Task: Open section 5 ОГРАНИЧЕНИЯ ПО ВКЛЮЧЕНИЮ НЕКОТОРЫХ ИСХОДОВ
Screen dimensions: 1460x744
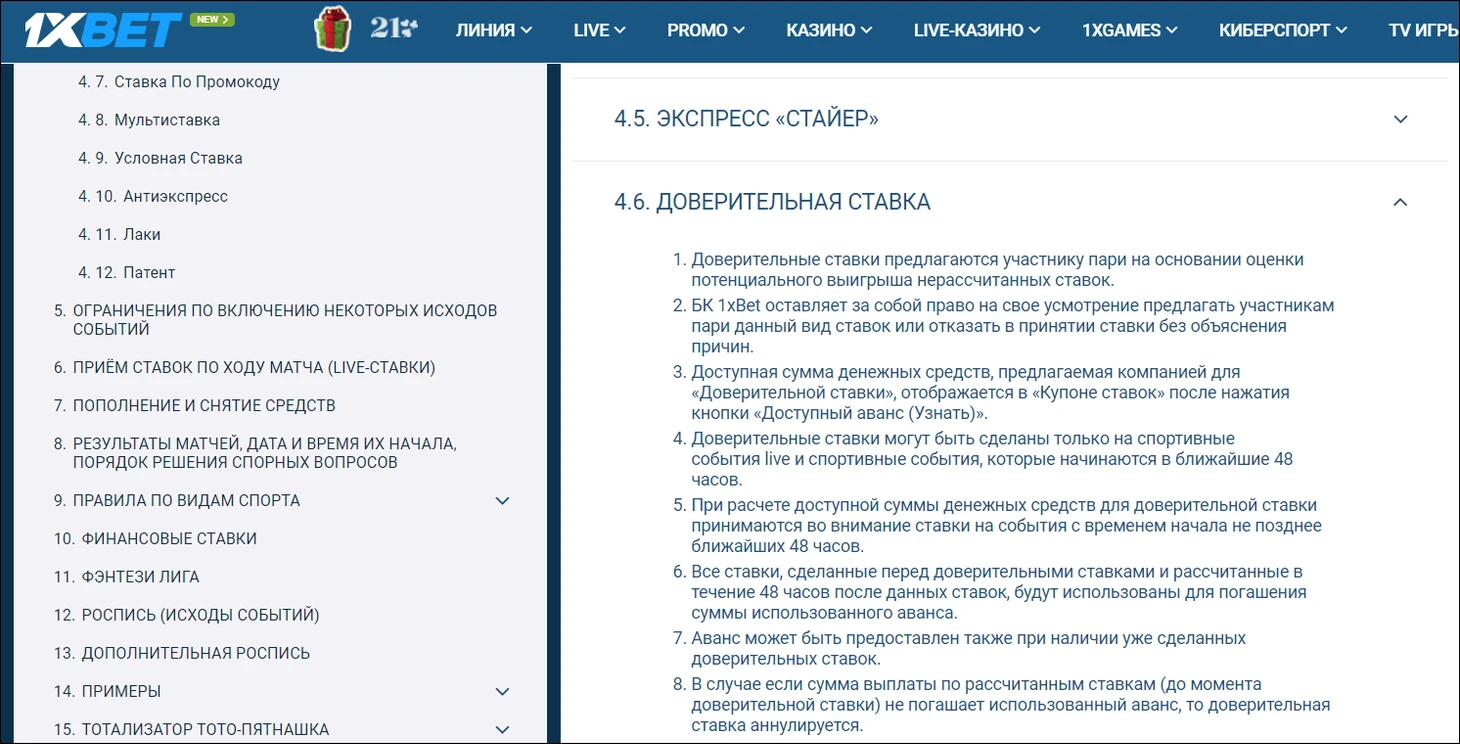Action: pos(275,320)
